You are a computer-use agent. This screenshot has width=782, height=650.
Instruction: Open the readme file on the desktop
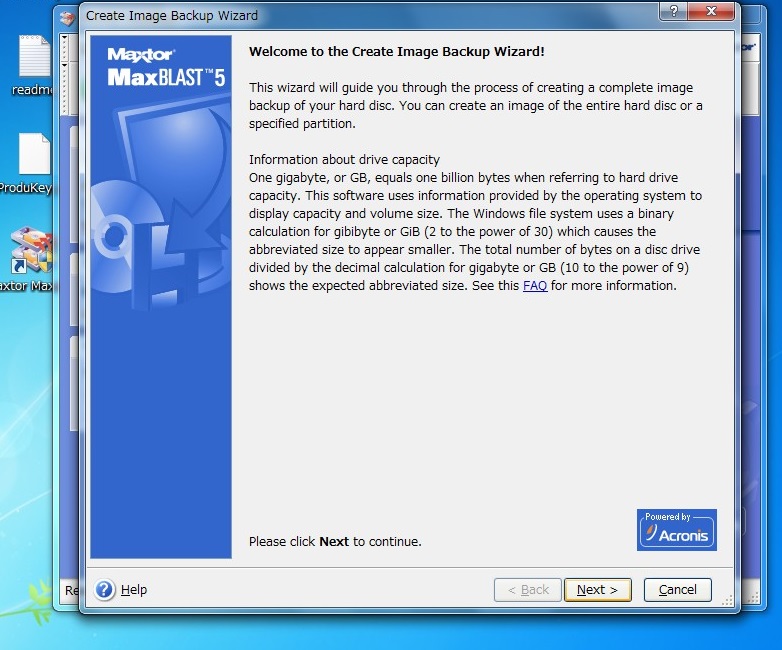point(32,65)
